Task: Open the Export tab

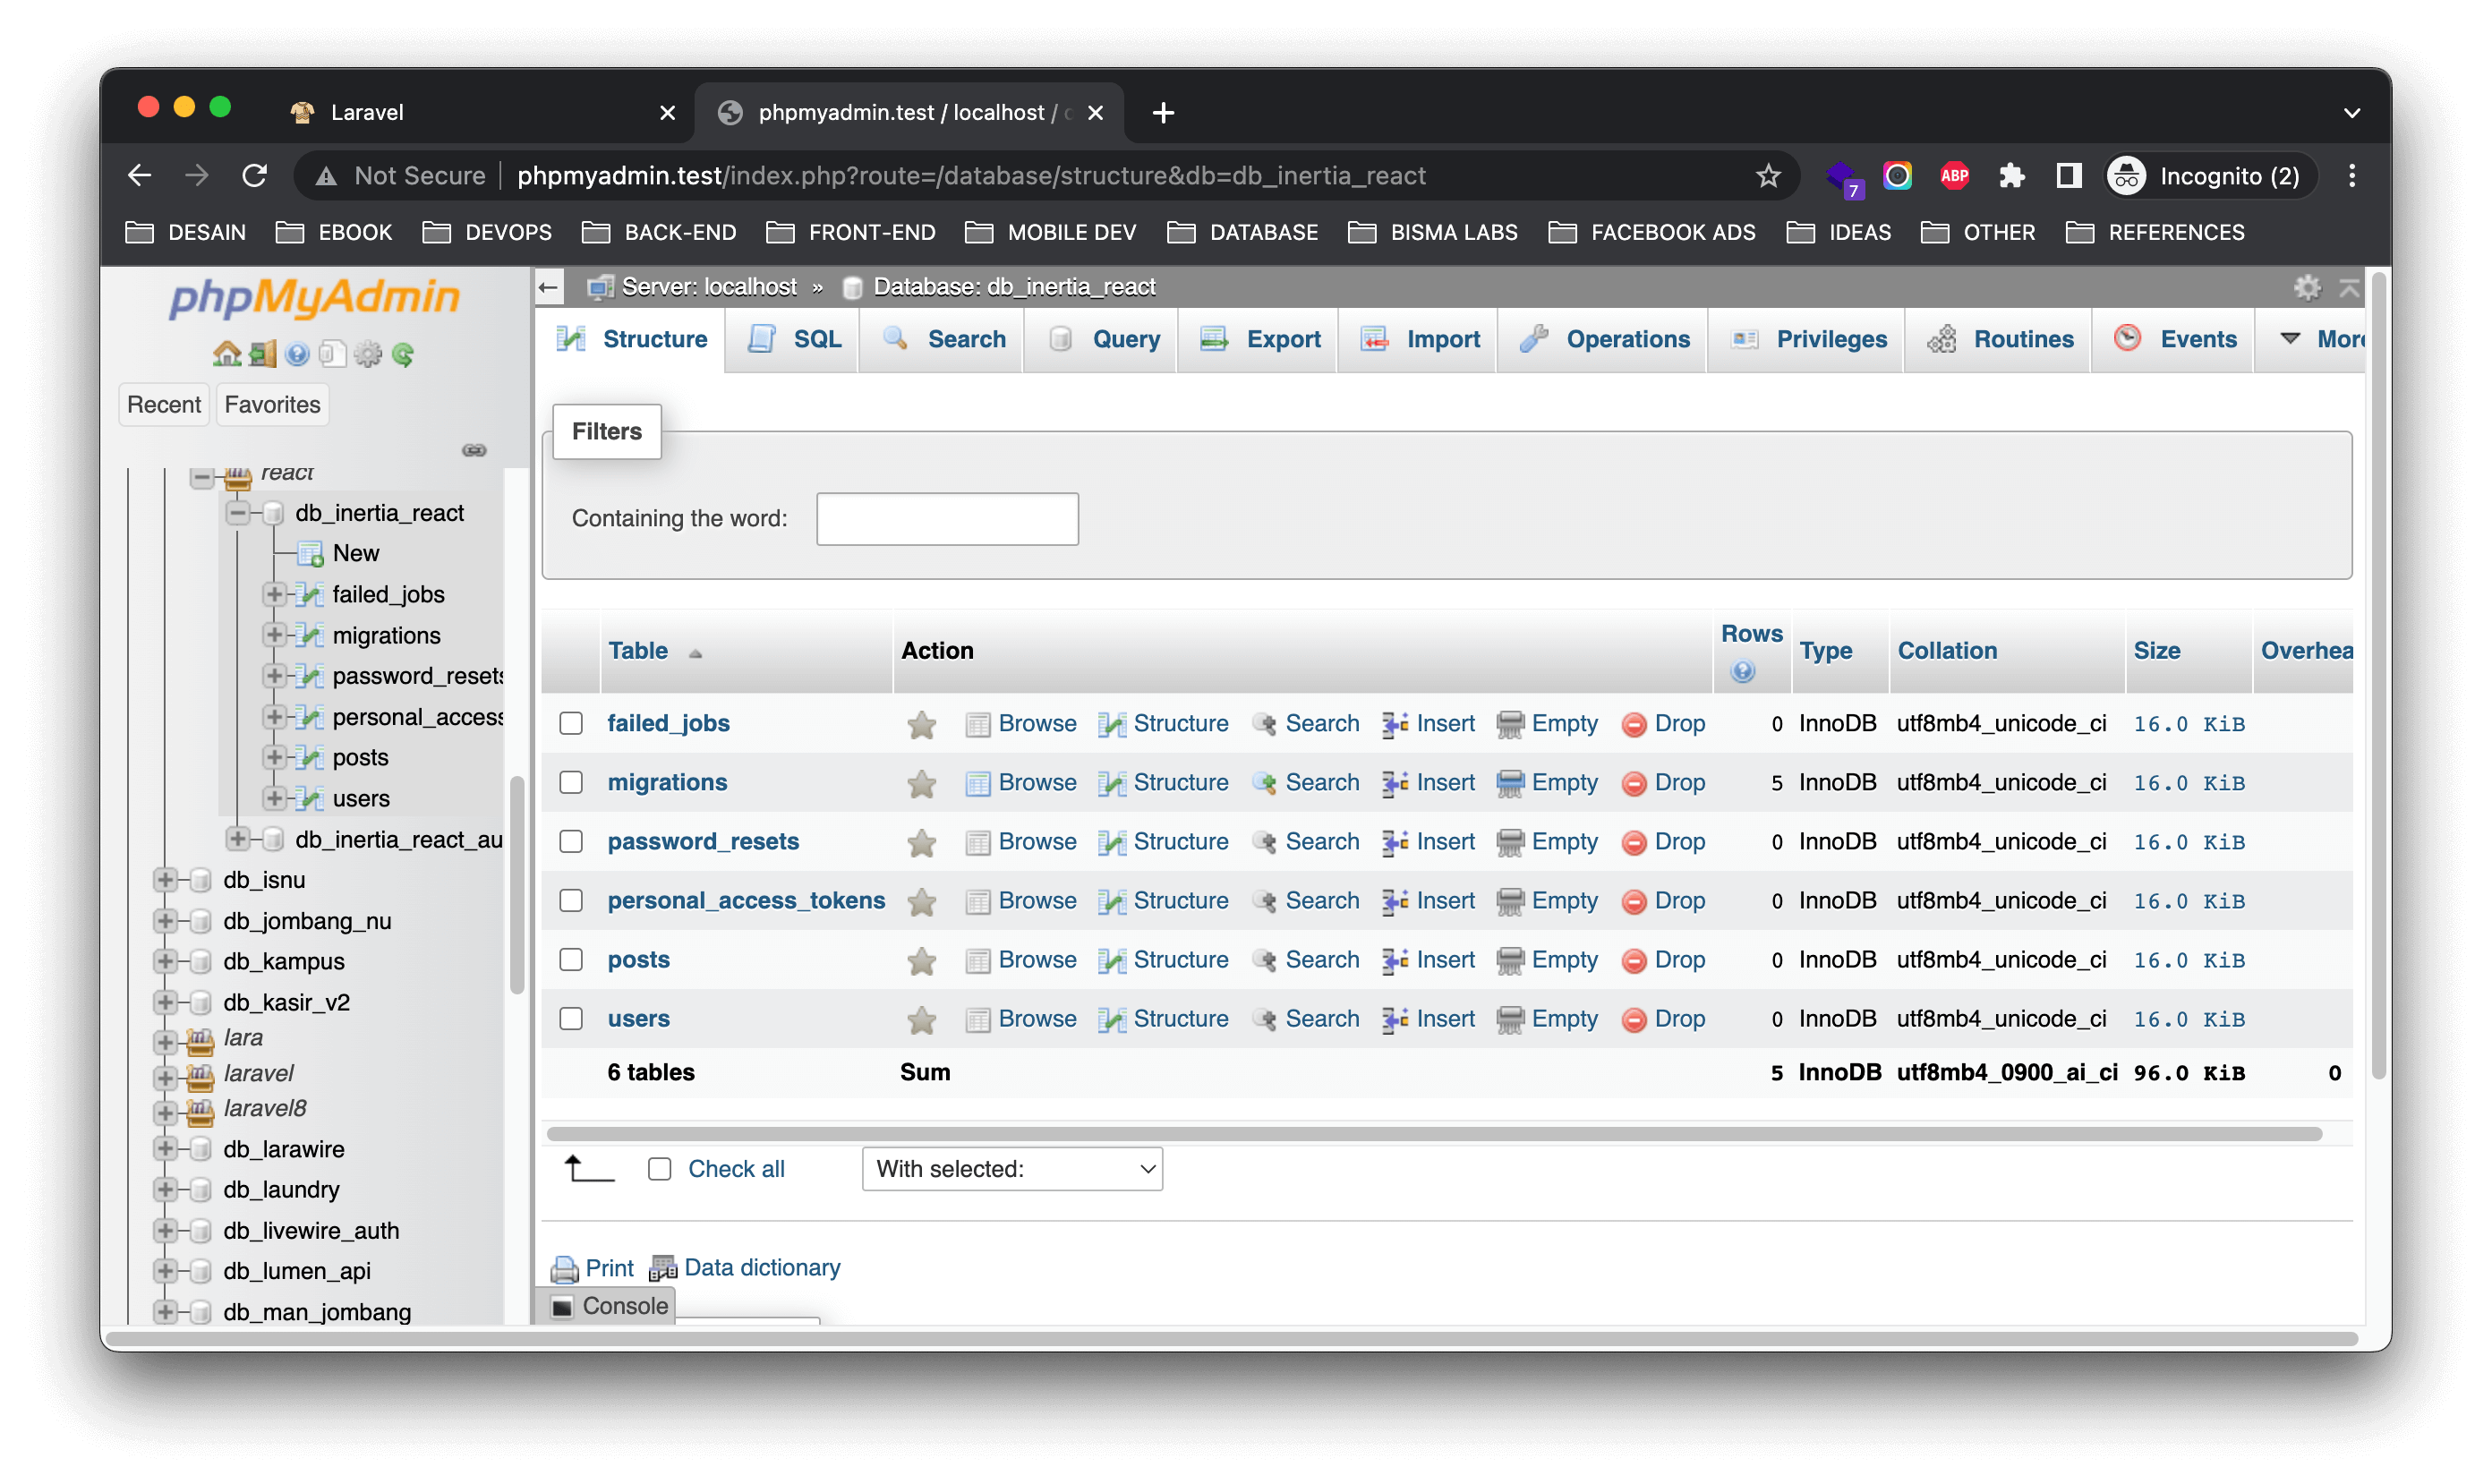Action: (1261, 339)
